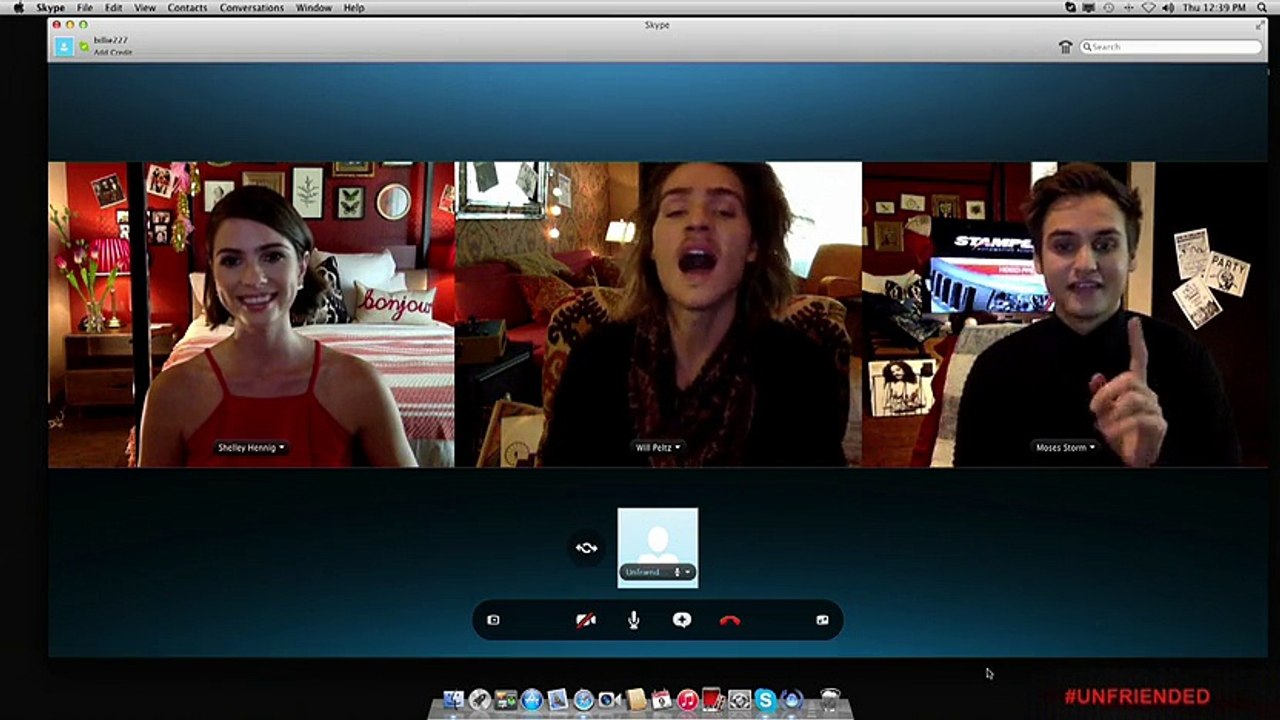This screenshot has height=720, width=1280.
Task: Open the online status green indicator
Action: pyautogui.click(x=84, y=46)
